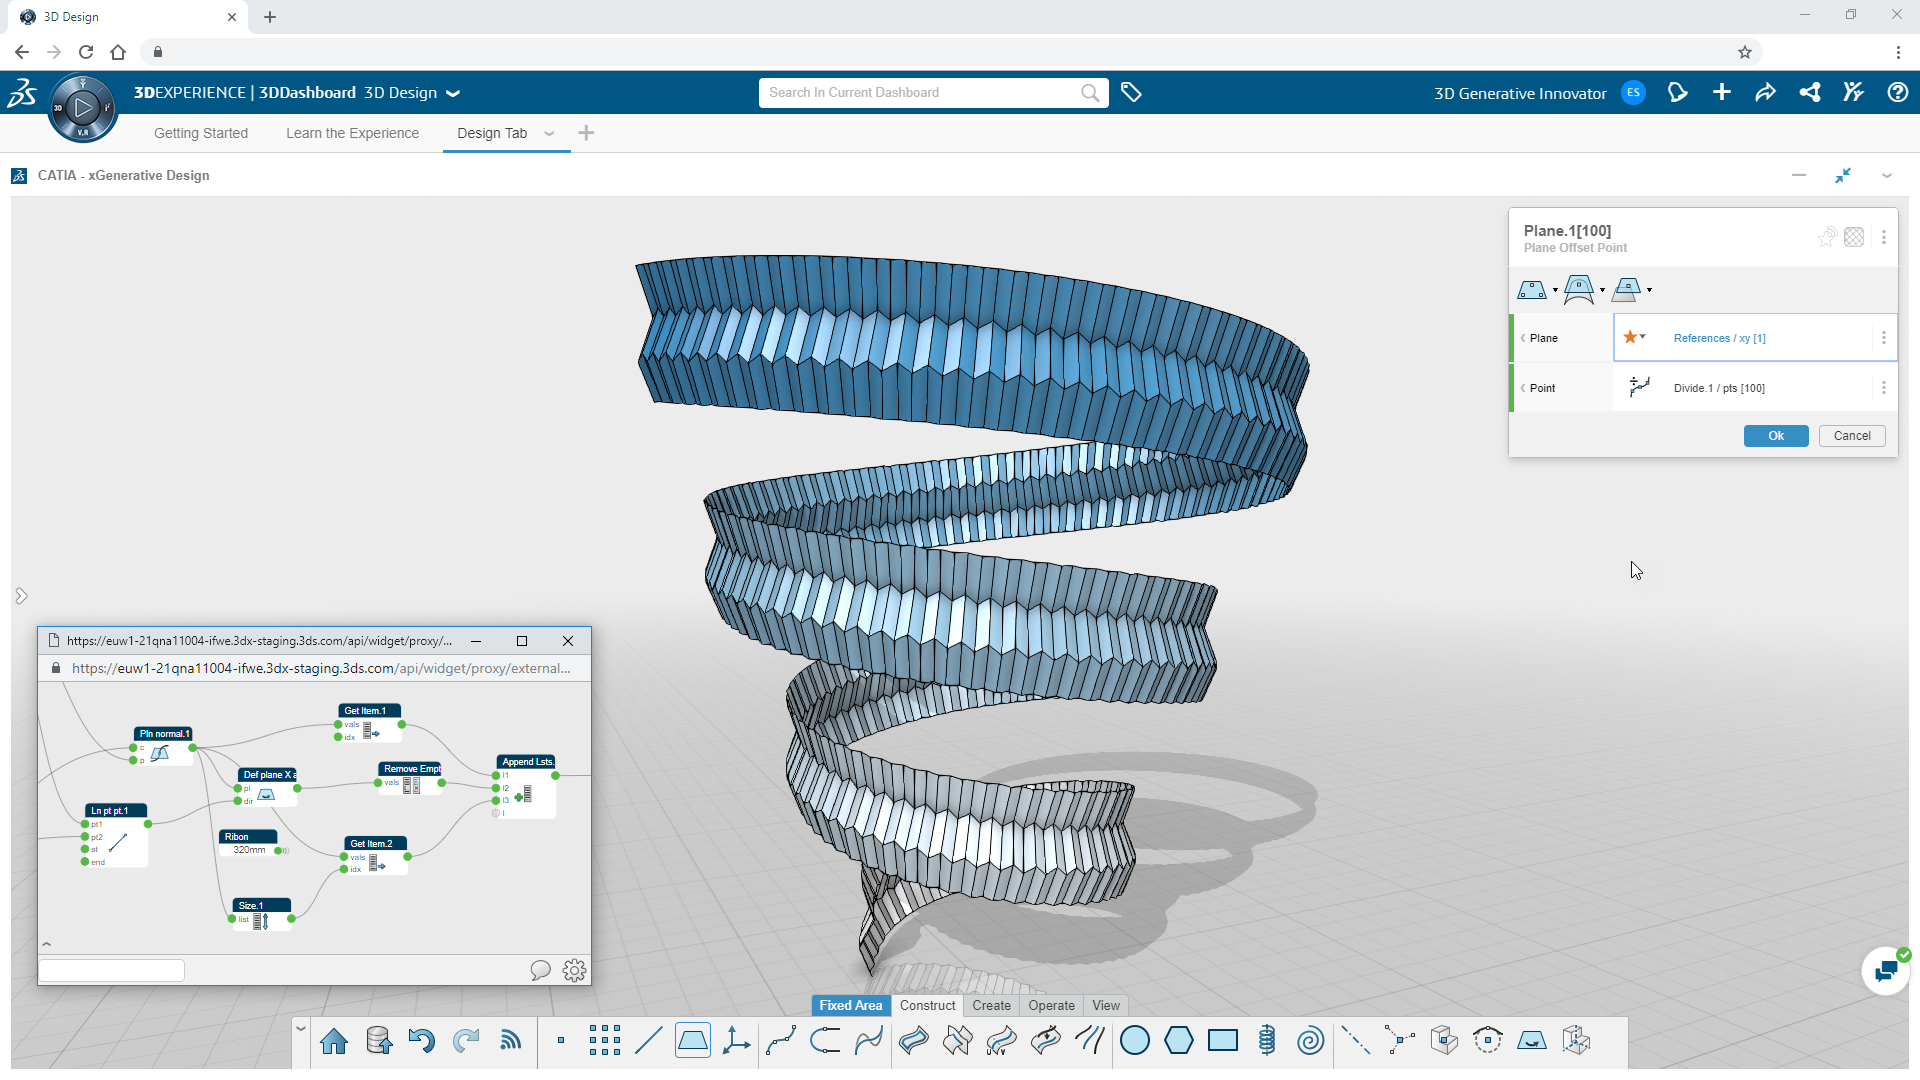
Task: Click Cancel in the Plane.1 panel
Action: pos(1852,436)
